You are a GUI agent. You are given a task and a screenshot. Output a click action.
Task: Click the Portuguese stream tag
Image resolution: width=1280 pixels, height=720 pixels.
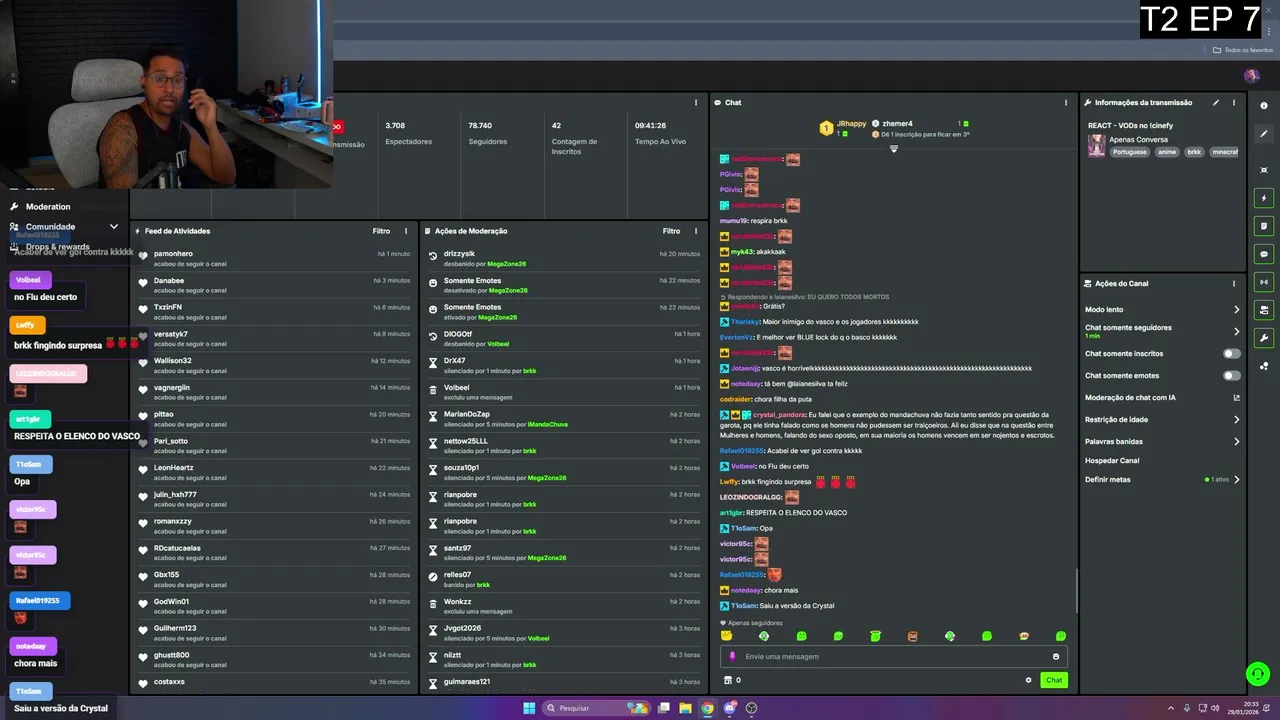[1131, 152]
